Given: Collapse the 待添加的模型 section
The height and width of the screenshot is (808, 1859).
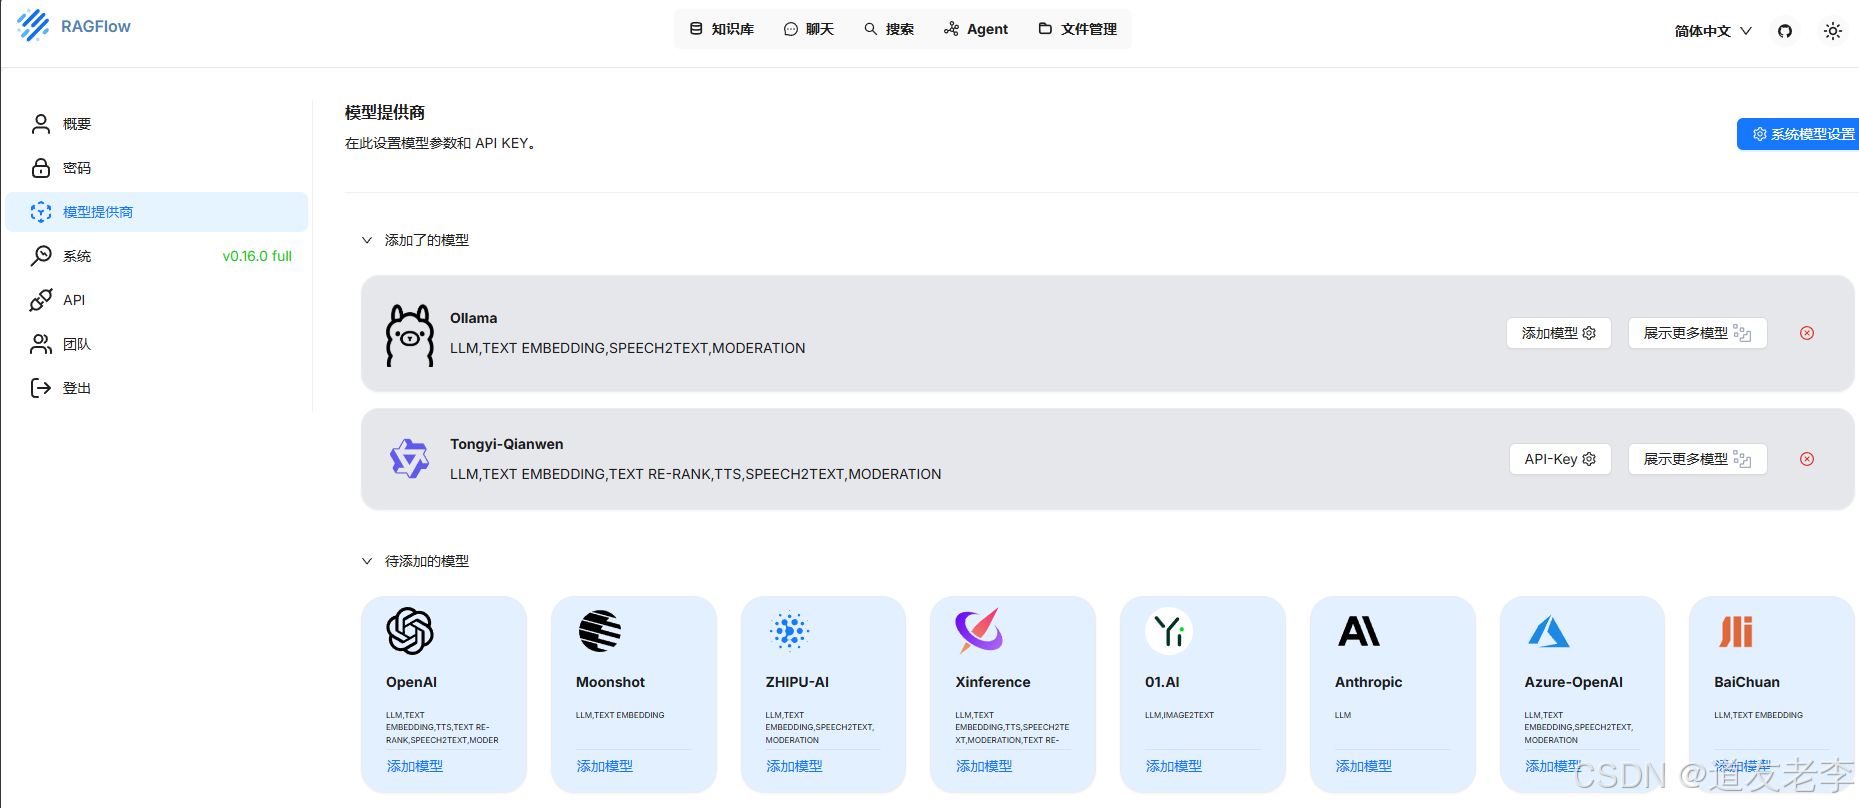Looking at the screenshot, I should [367, 561].
